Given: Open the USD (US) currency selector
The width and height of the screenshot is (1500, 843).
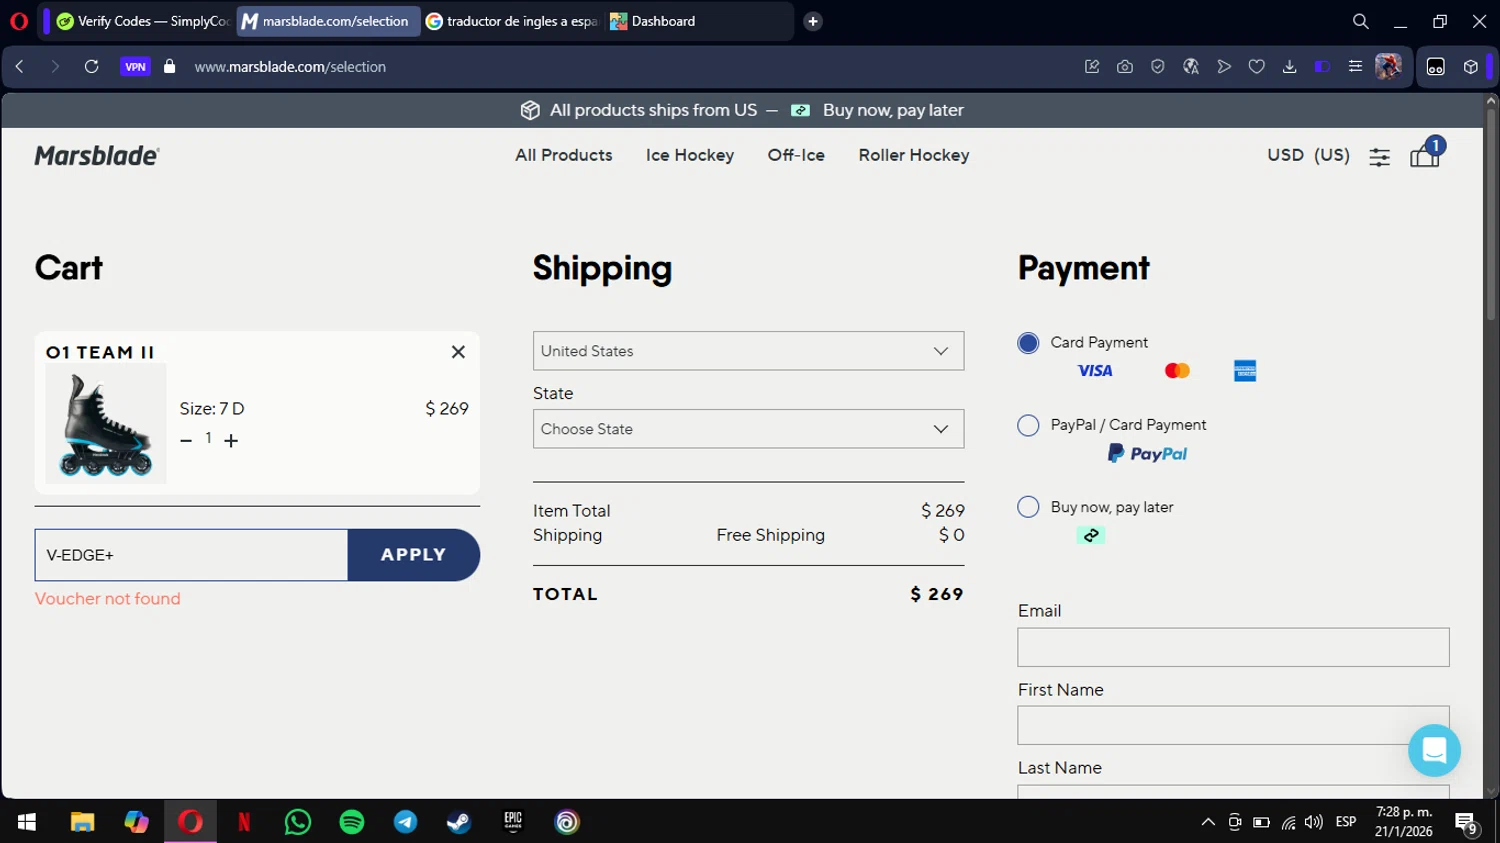Looking at the screenshot, I should [1308, 155].
